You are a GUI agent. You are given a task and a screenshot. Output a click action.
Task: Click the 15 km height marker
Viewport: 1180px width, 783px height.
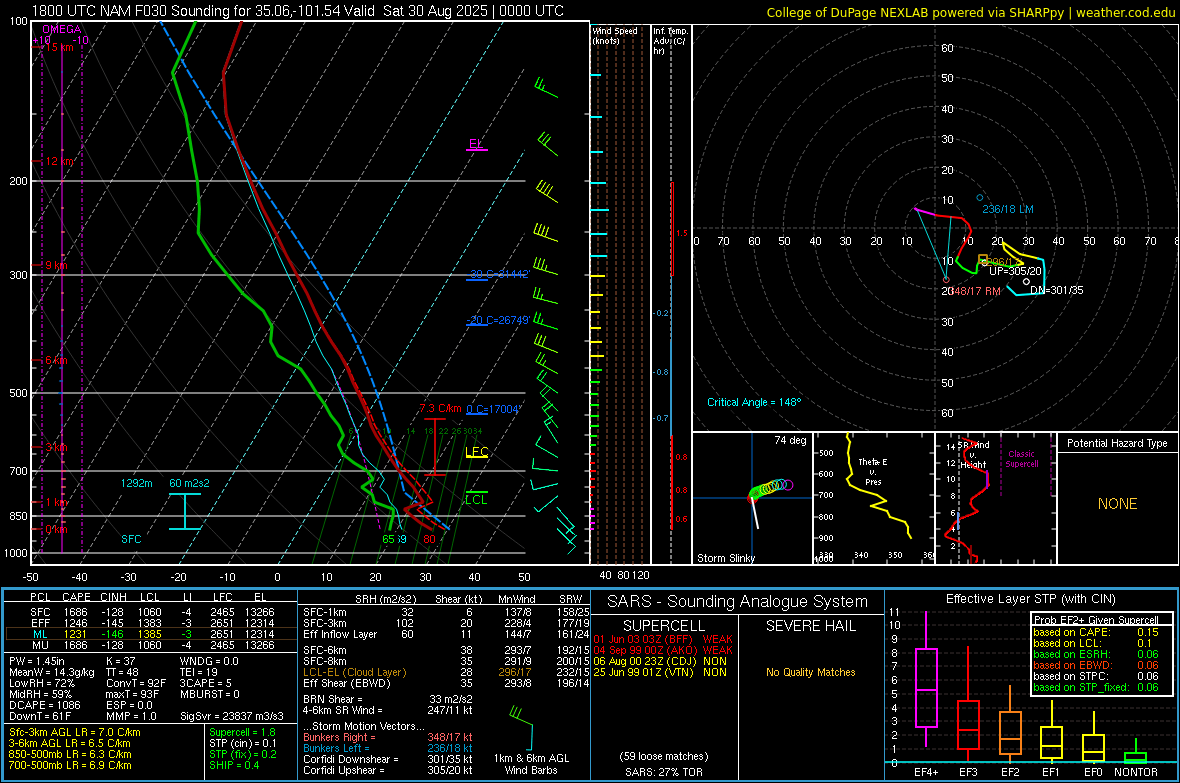(x=59, y=47)
